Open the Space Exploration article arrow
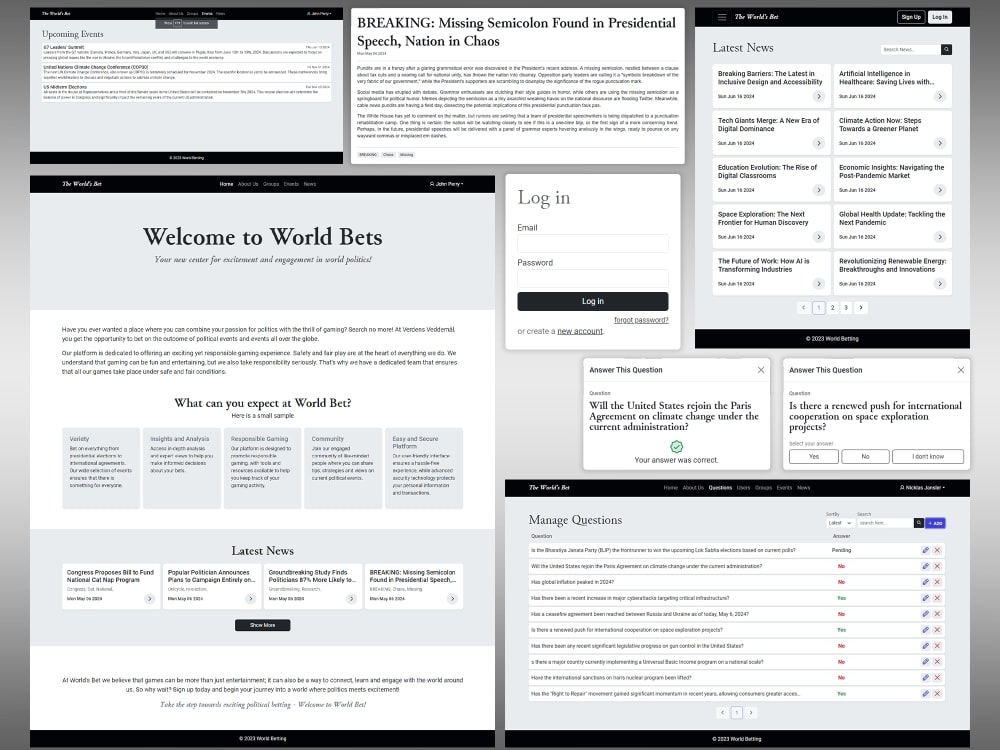The image size is (1000, 750). click(819, 237)
